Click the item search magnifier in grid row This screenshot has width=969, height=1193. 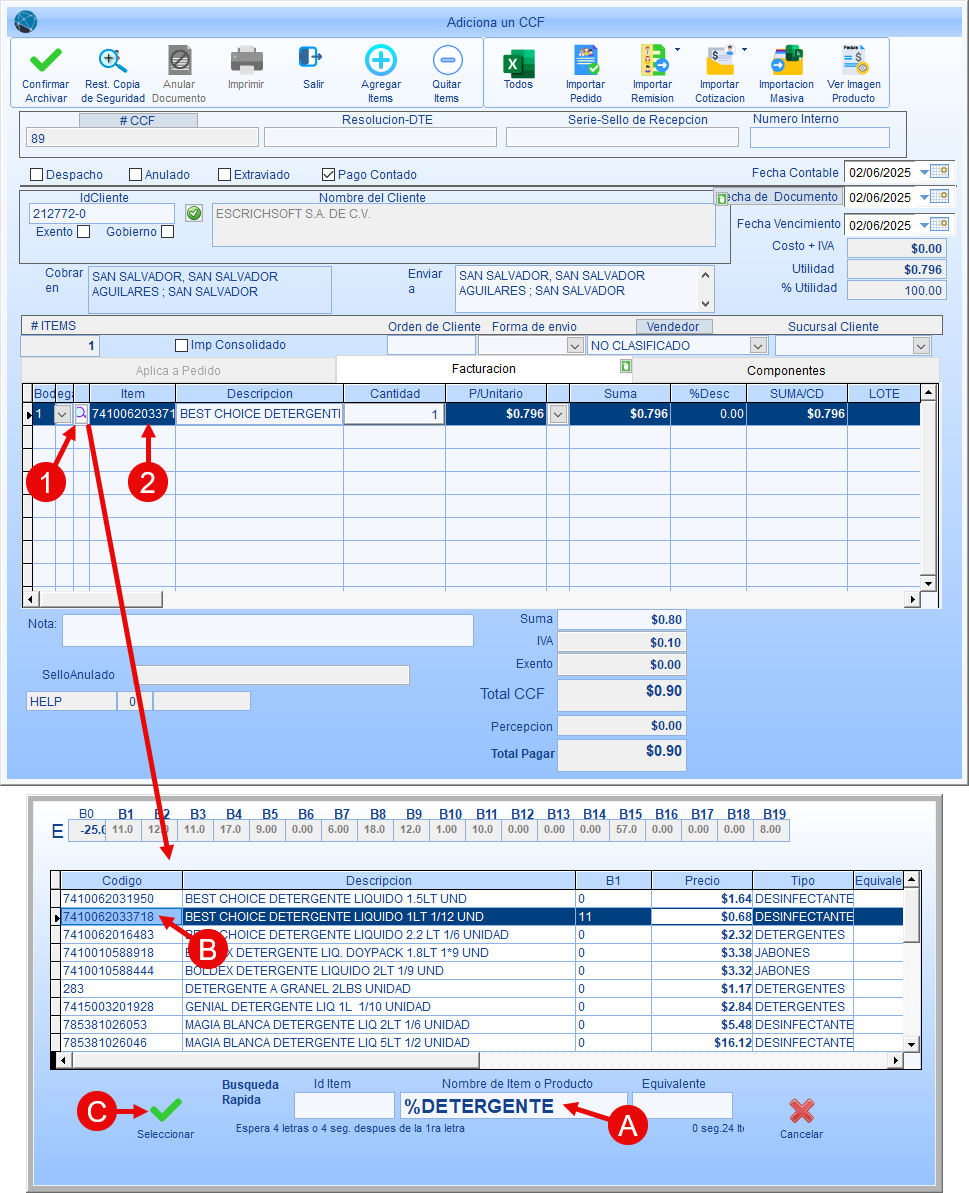[81, 413]
